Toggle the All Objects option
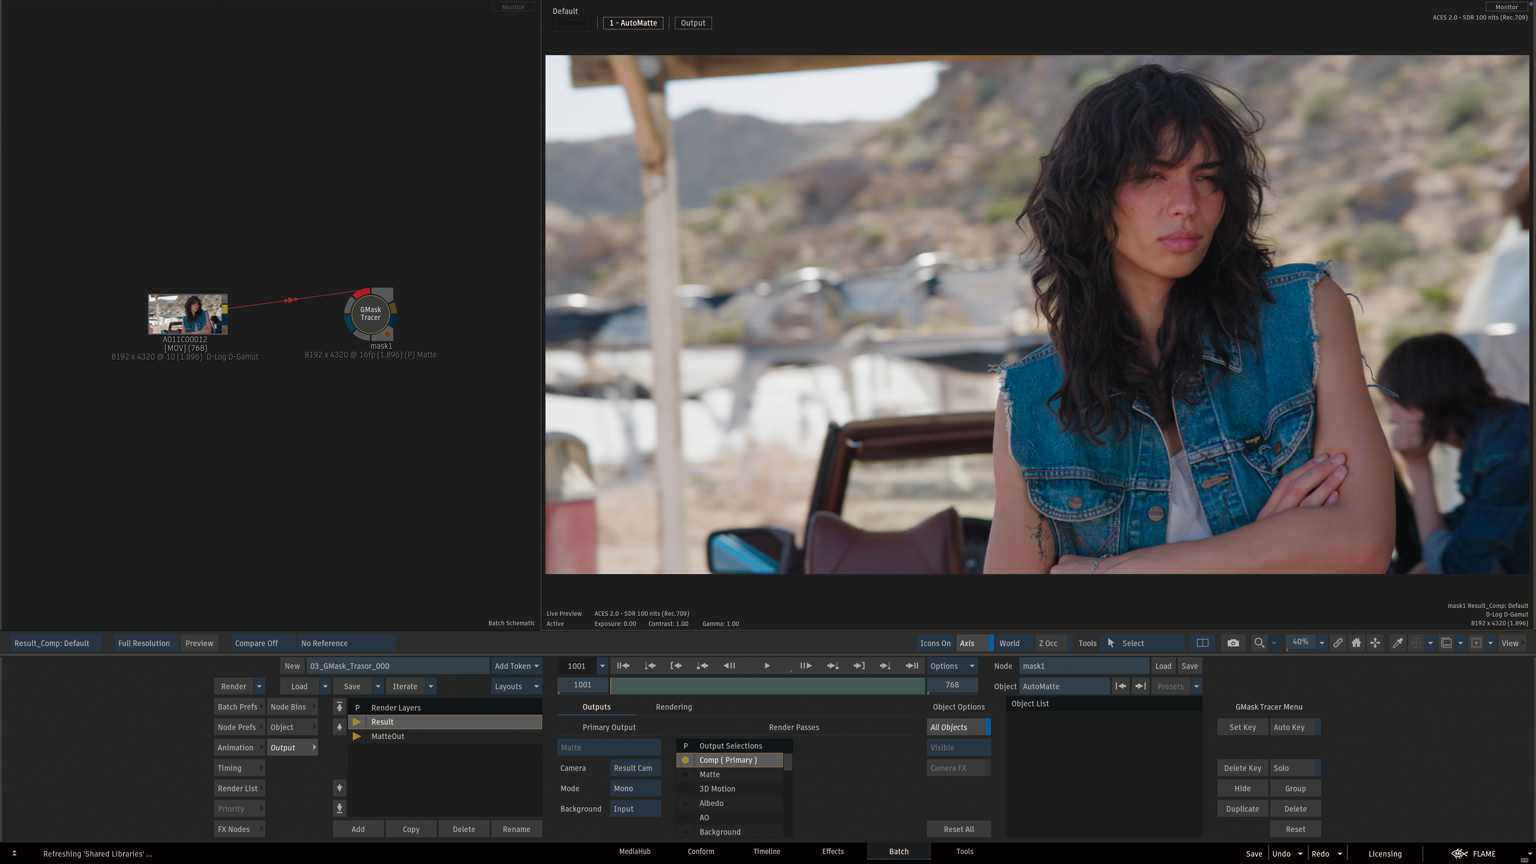This screenshot has height=864, width=1536. 957,727
